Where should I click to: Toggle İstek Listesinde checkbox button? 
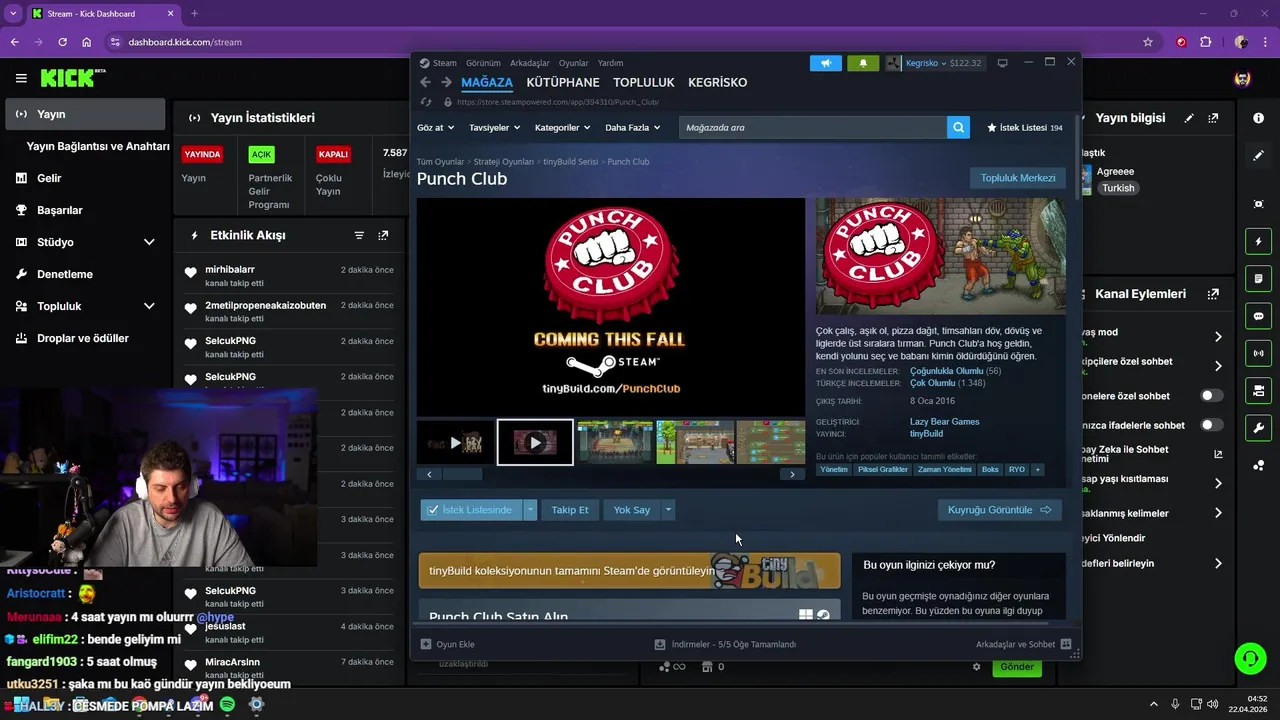click(x=472, y=510)
